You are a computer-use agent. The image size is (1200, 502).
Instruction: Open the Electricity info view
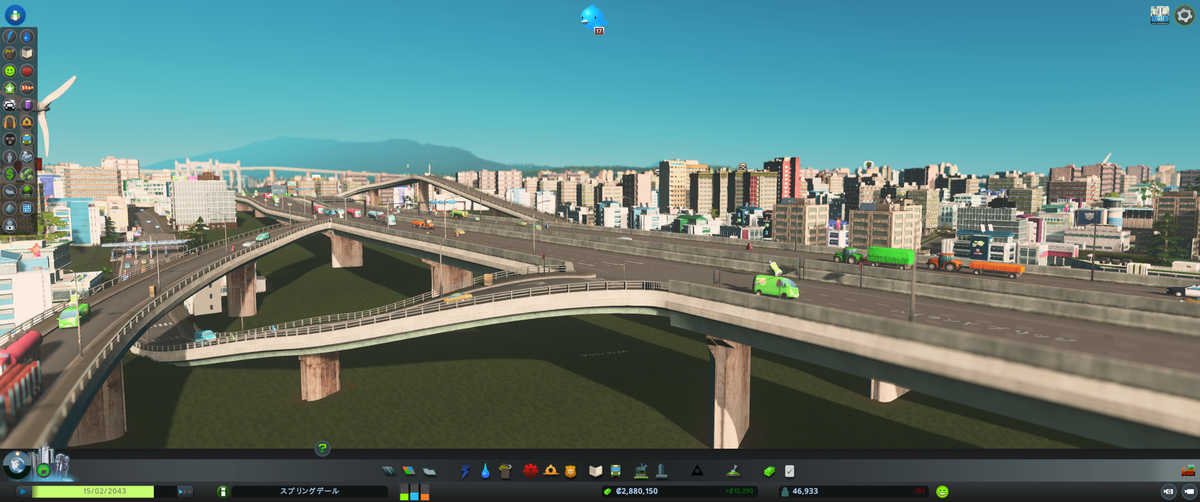(x=10, y=36)
